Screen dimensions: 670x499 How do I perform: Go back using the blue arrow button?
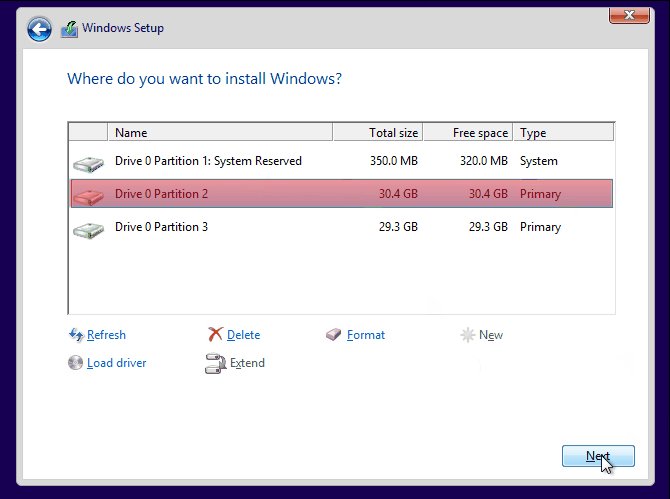point(39,29)
